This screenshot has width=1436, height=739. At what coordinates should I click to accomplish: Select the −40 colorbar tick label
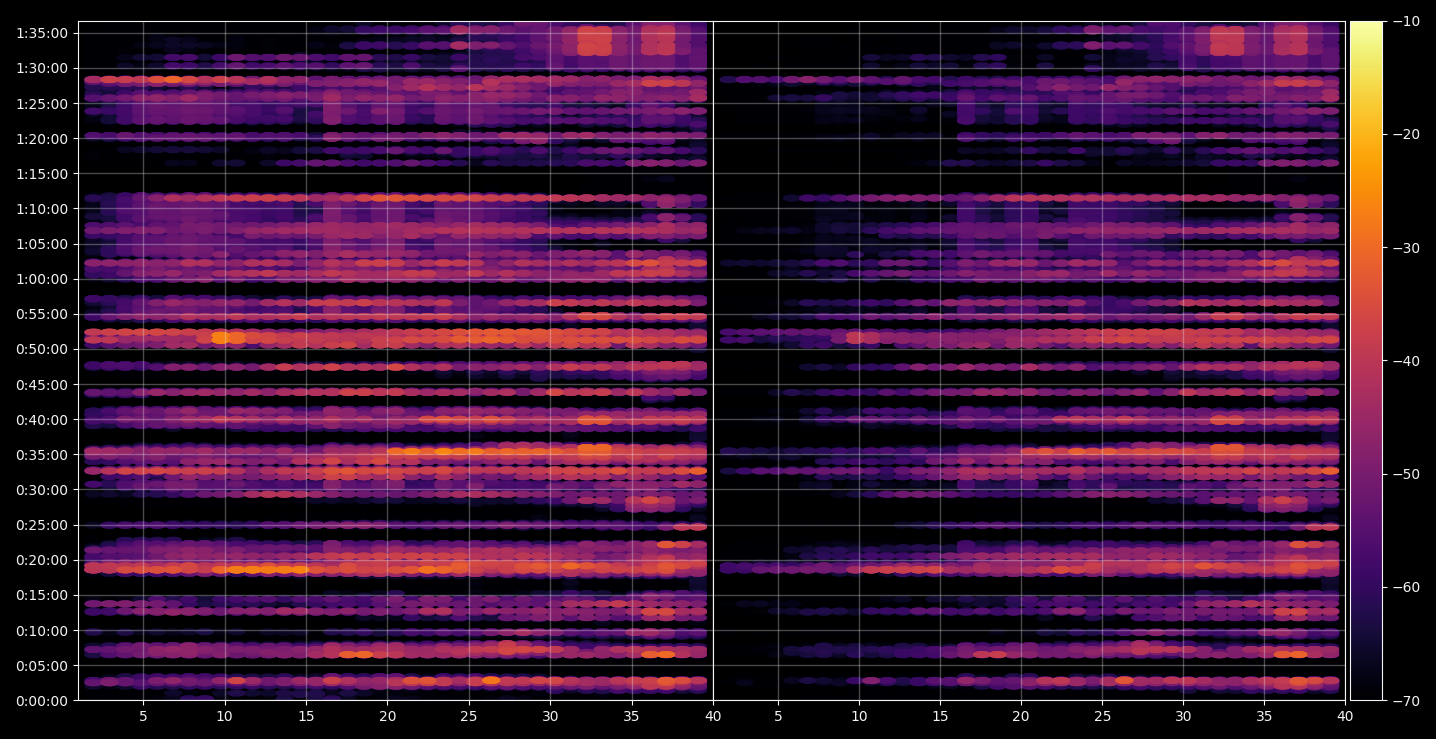click(1405, 360)
